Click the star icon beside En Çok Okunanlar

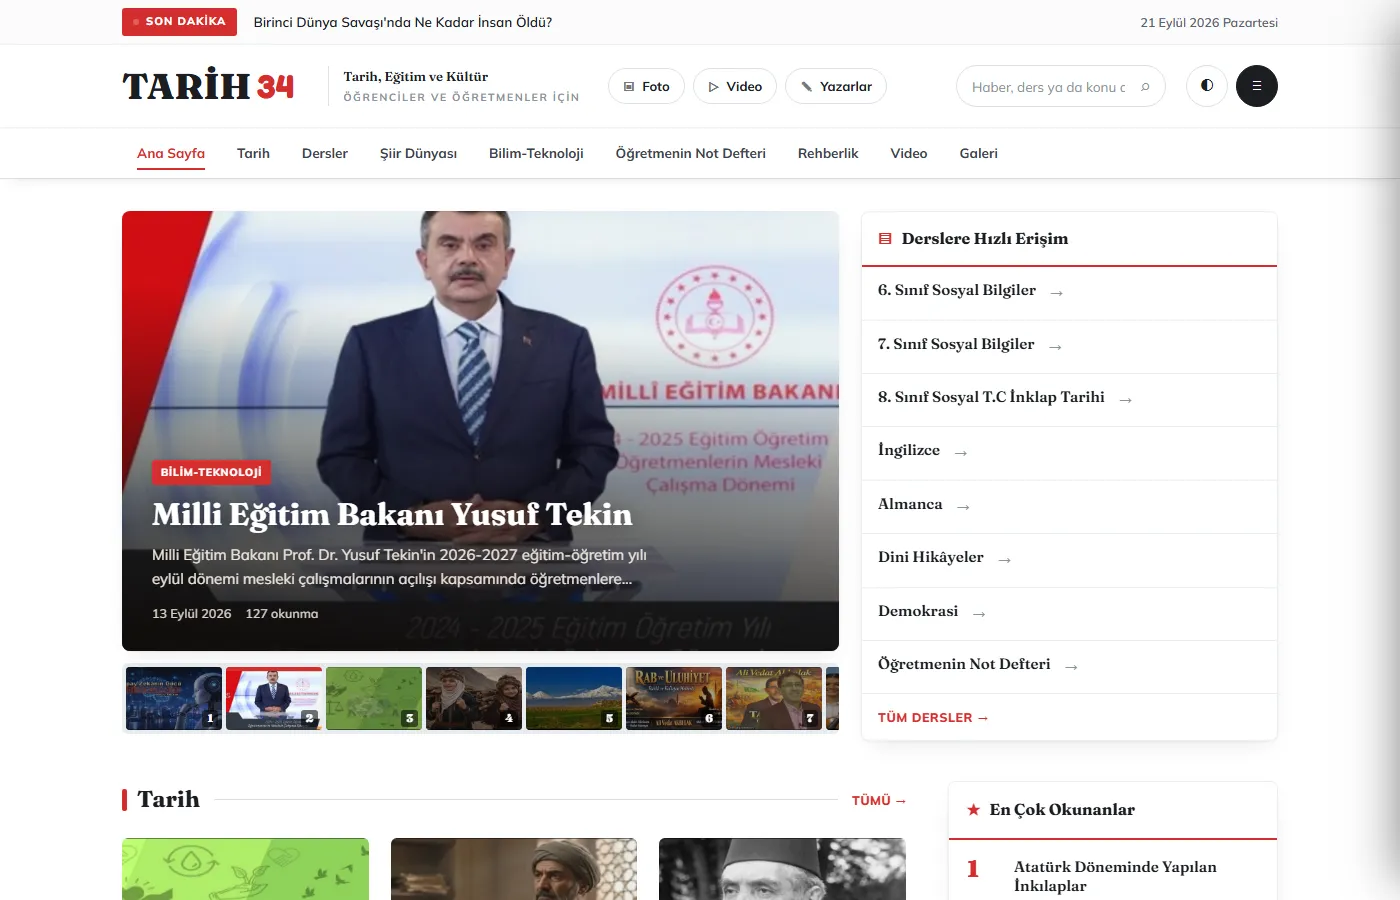click(x=973, y=810)
